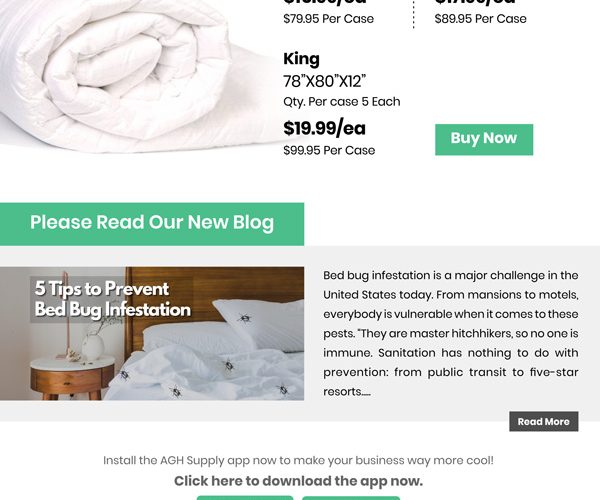600x500 pixels.
Task: Click 'Install the AGH Supply app' text
Action: click(x=298, y=460)
